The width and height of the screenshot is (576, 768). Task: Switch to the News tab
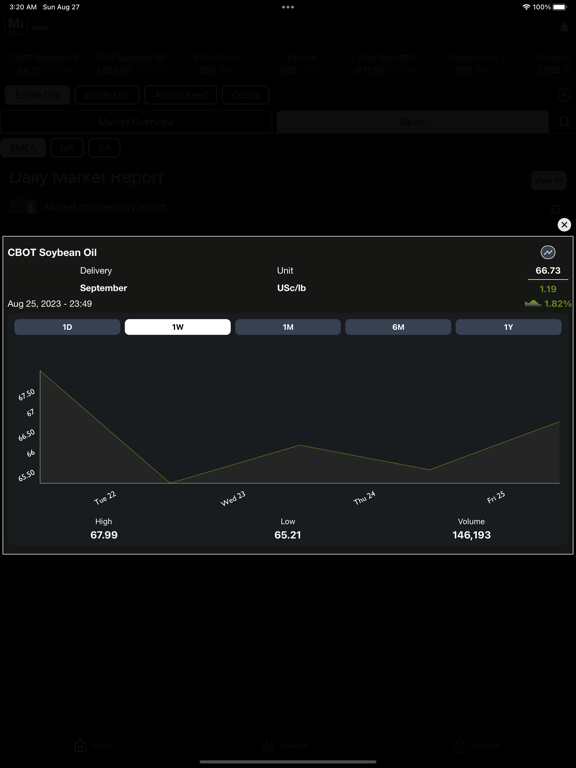click(x=412, y=121)
